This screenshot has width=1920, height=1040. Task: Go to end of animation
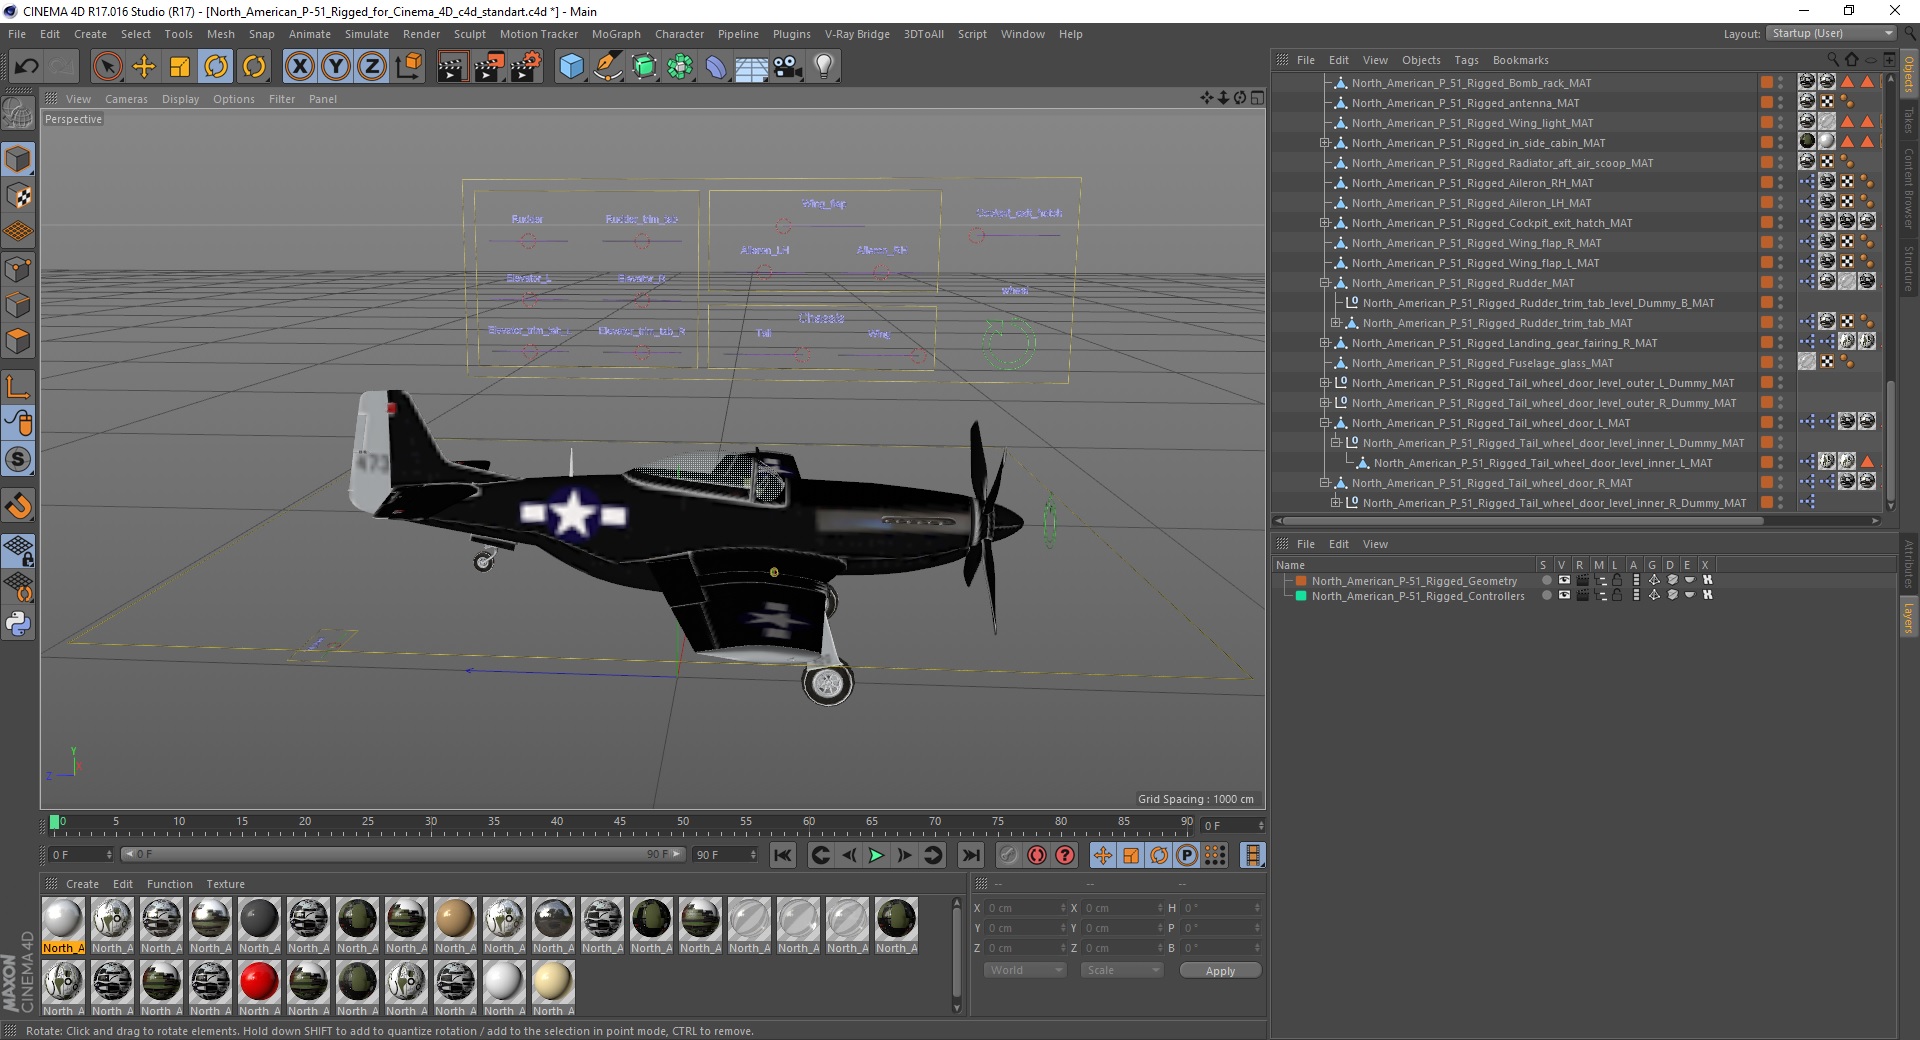coord(971,855)
